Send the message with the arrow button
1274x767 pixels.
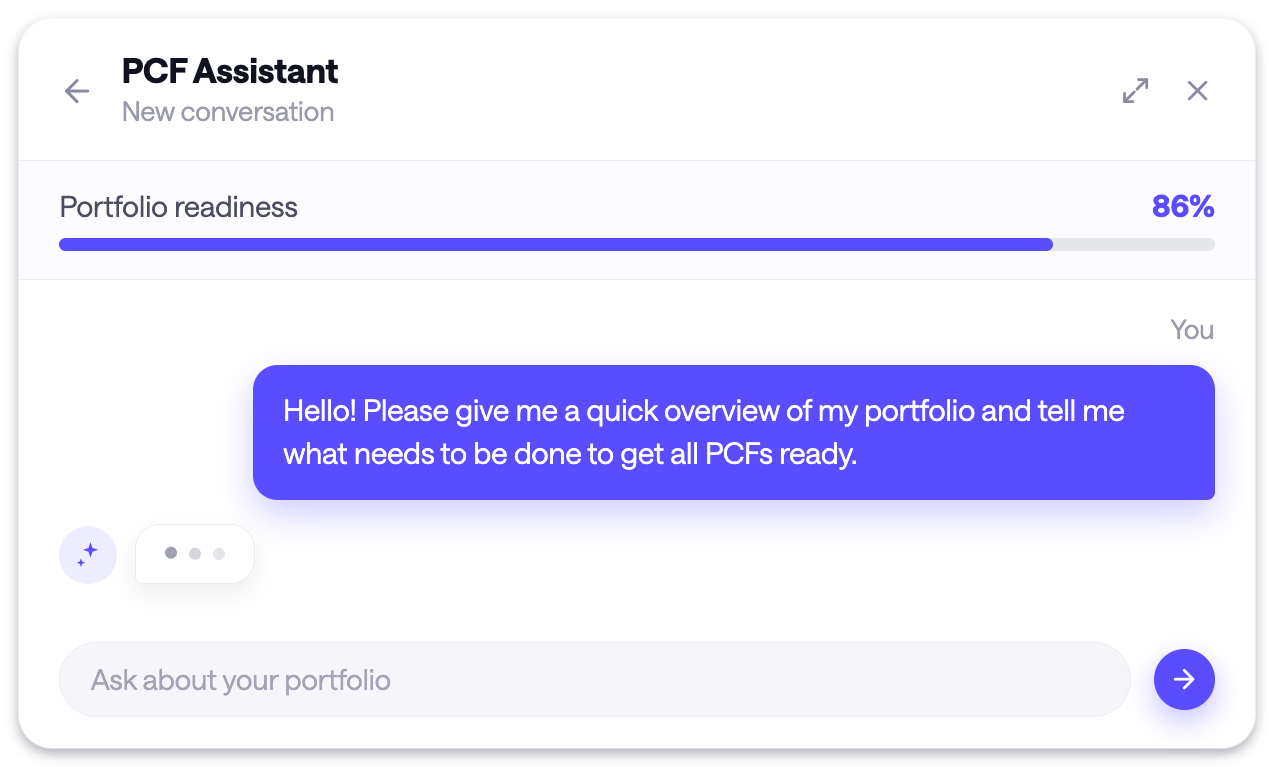[1184, 680]
